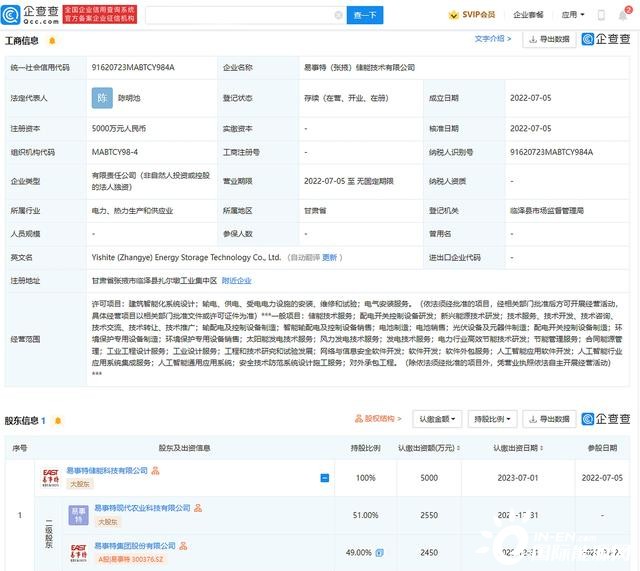
Task: Click the info icon next to 49.00%
Action: (380, 553)
